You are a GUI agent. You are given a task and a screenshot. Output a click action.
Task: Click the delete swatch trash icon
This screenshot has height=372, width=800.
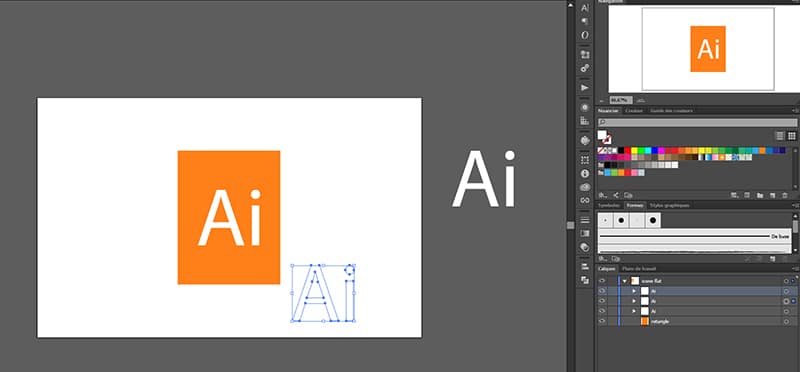(x=785, y=195)
